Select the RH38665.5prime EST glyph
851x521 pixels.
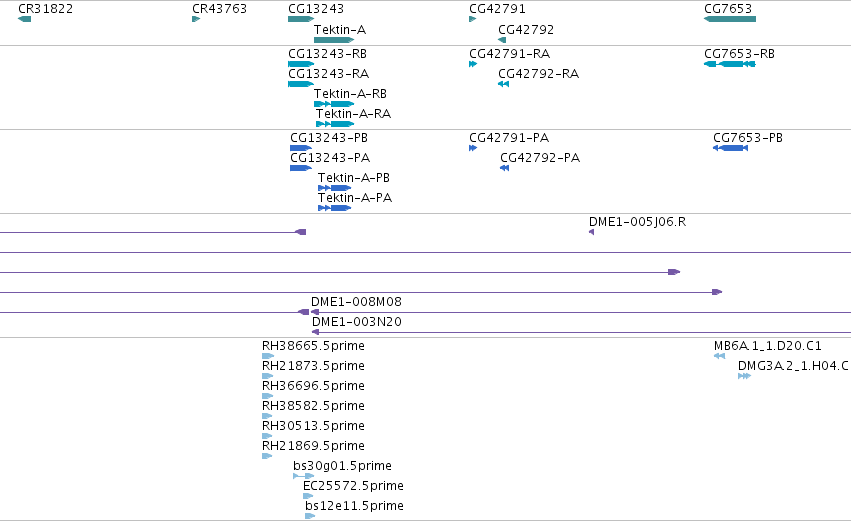pos(268,357)
